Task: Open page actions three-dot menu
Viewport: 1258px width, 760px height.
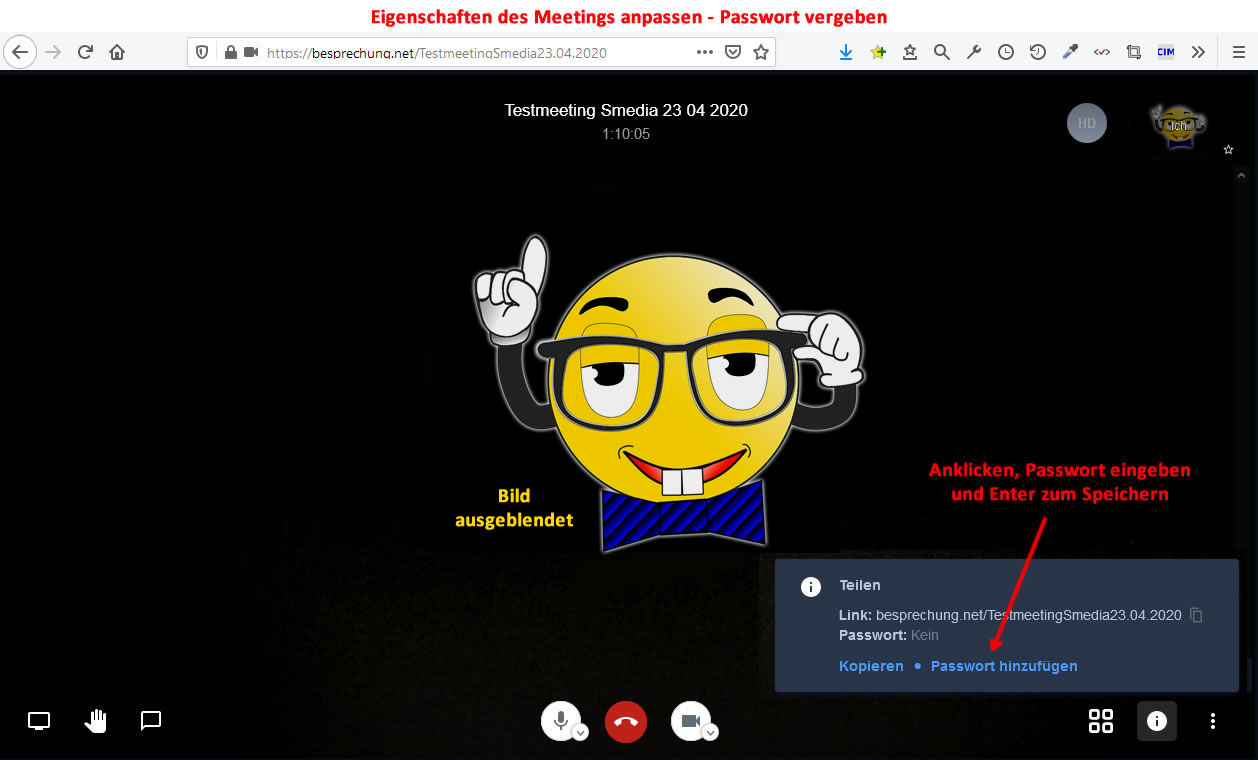Action: coord(705,52)
